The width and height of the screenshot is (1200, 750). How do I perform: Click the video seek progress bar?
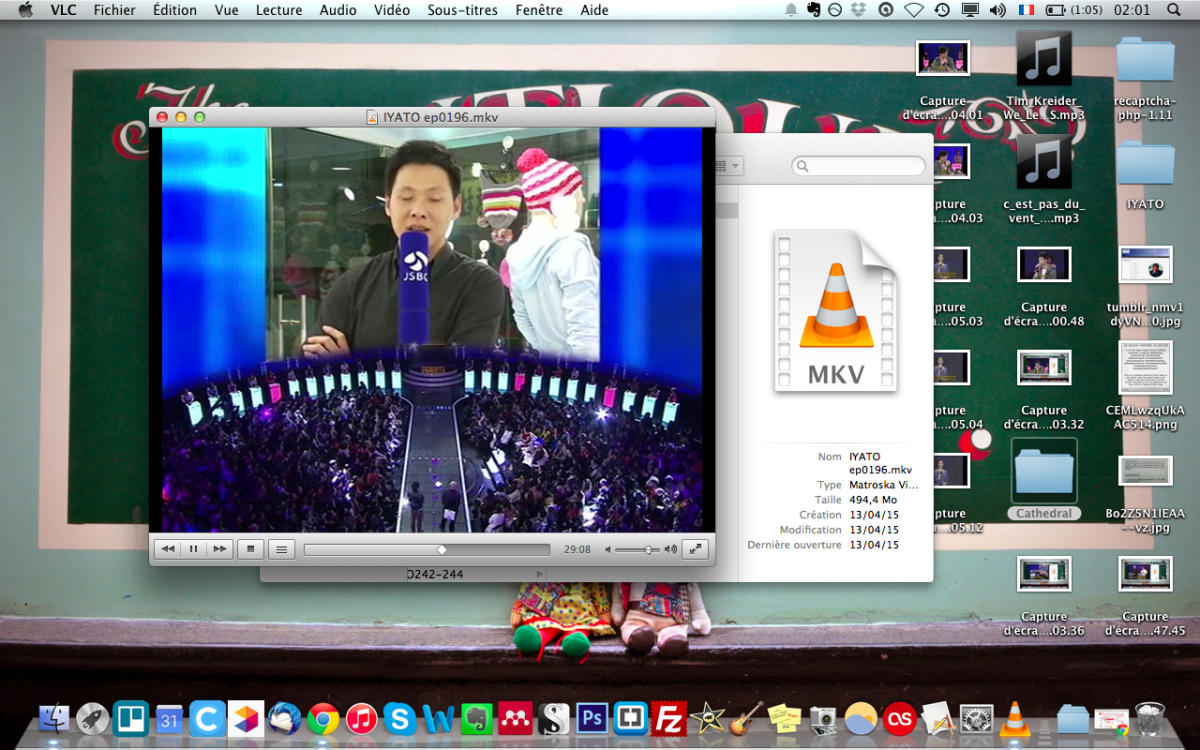point(426,549)
